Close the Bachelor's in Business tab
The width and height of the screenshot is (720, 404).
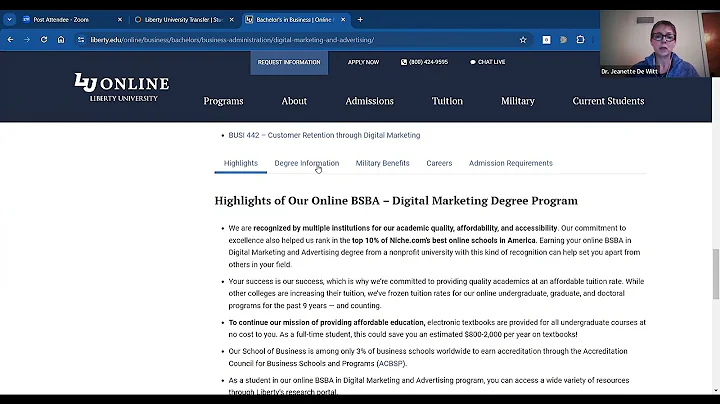(343, 20)
